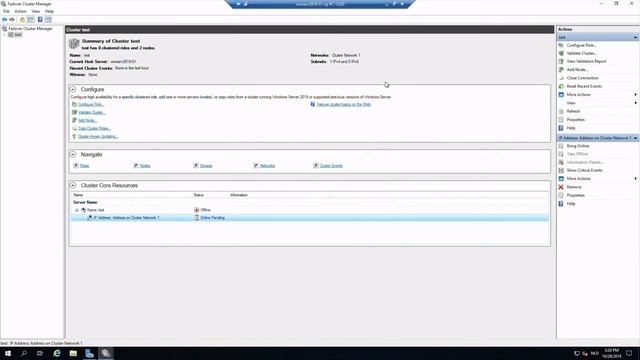
Task: Click the Show/Hide Console Tree toolbar icon
Action: click(x=31, y=20)
